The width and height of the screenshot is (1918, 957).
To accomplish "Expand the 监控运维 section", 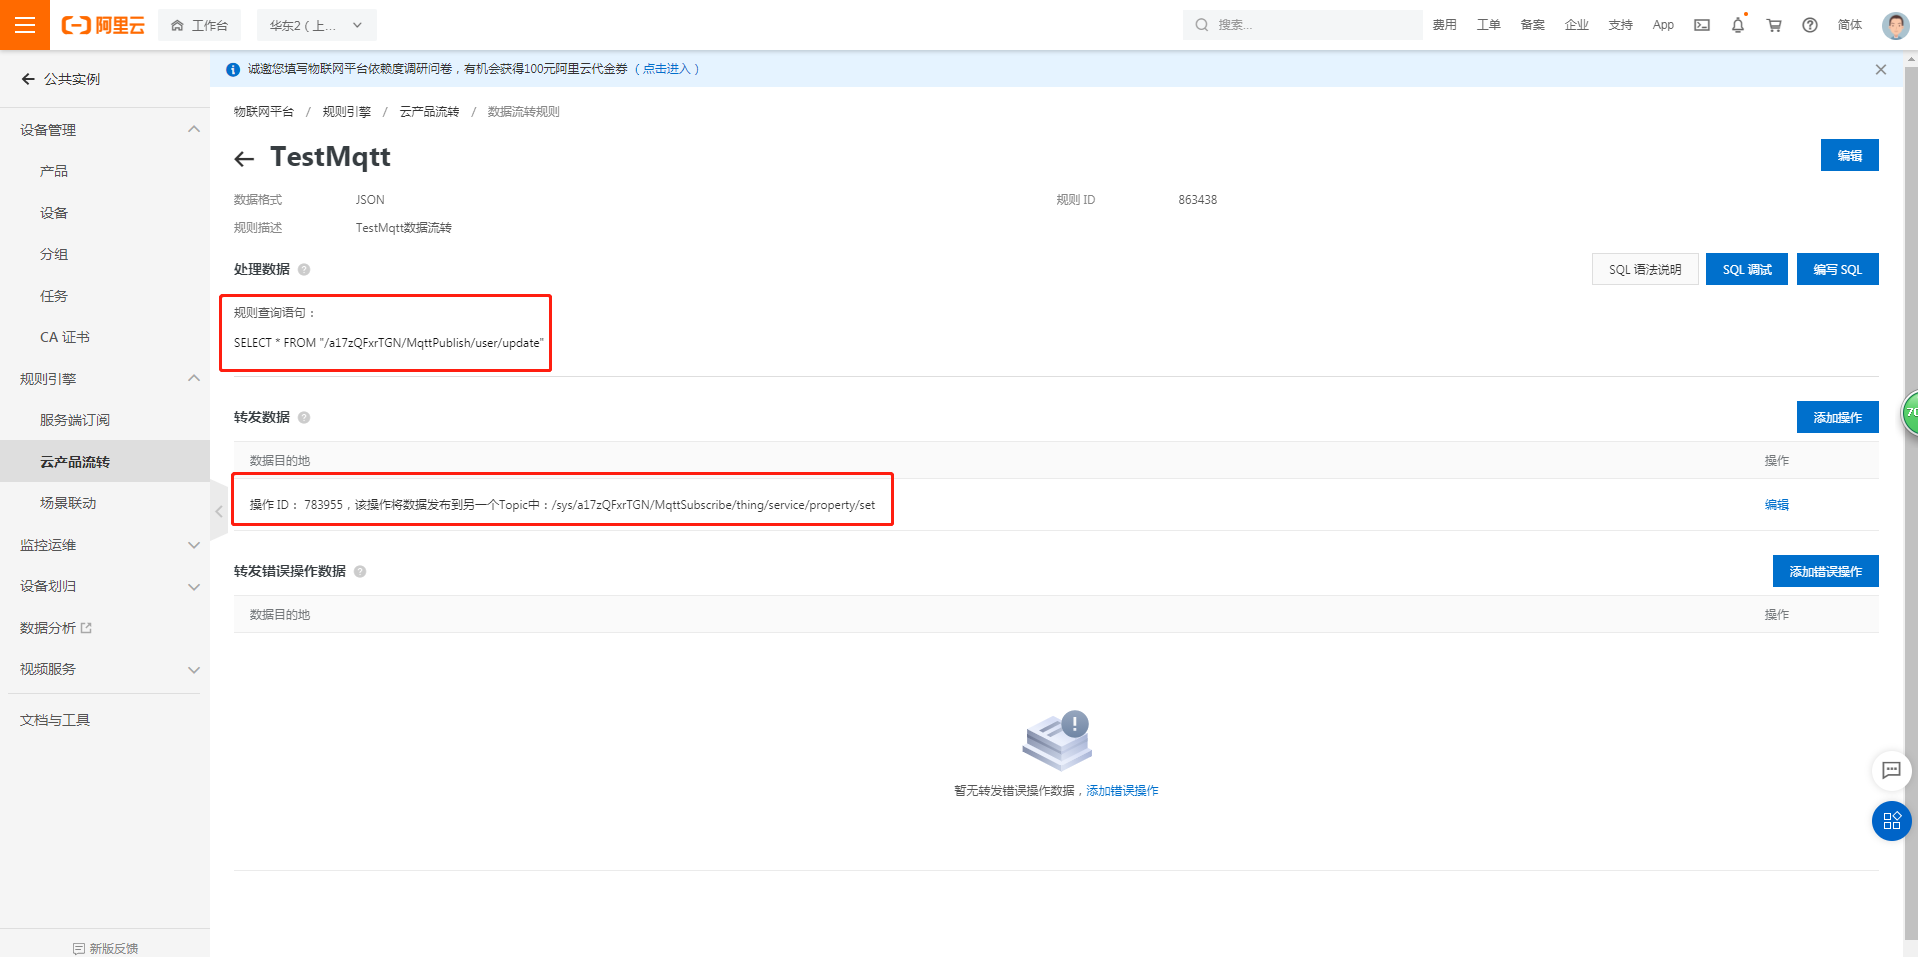I will (194, 545).
